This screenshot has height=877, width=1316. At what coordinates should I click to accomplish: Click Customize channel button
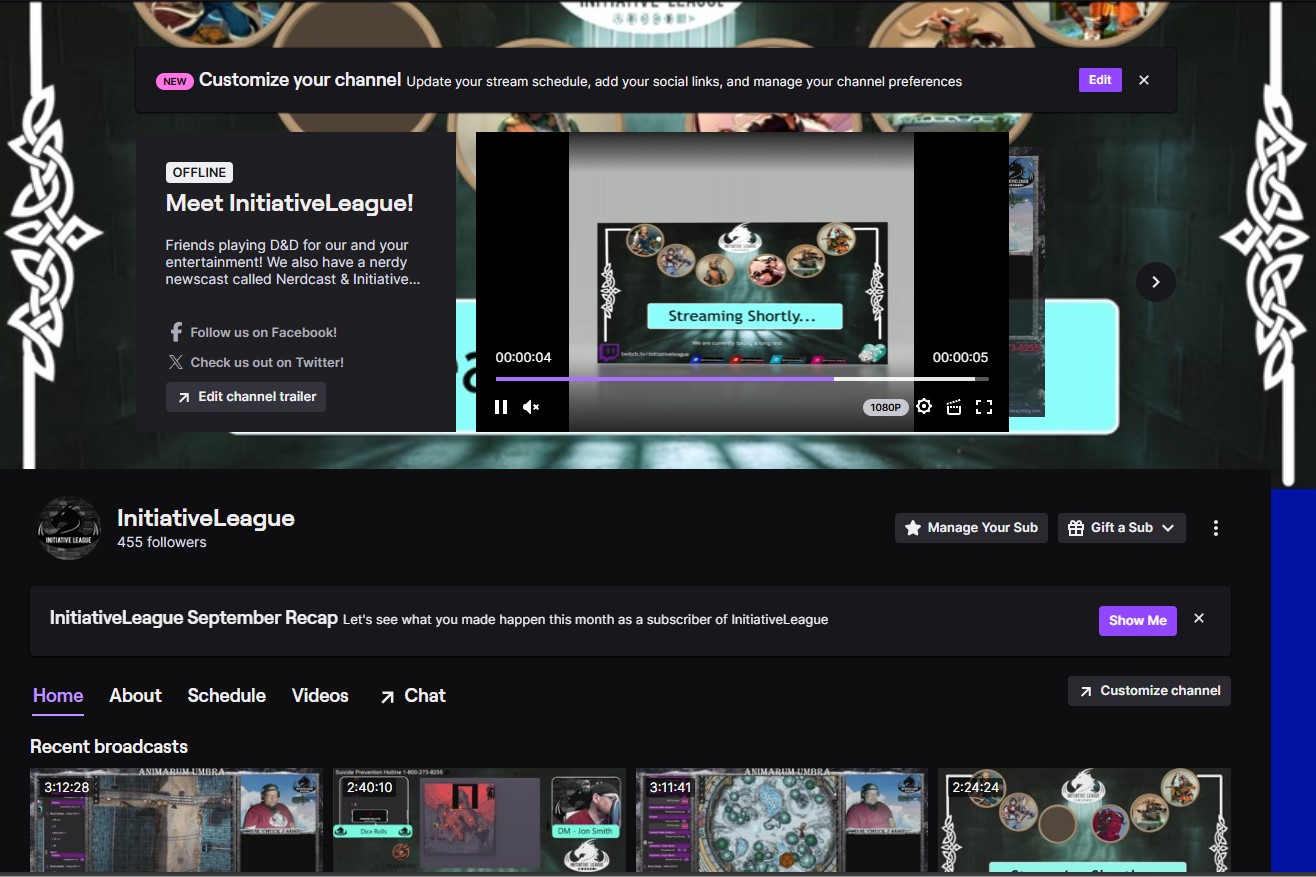tap(1149, 691)
